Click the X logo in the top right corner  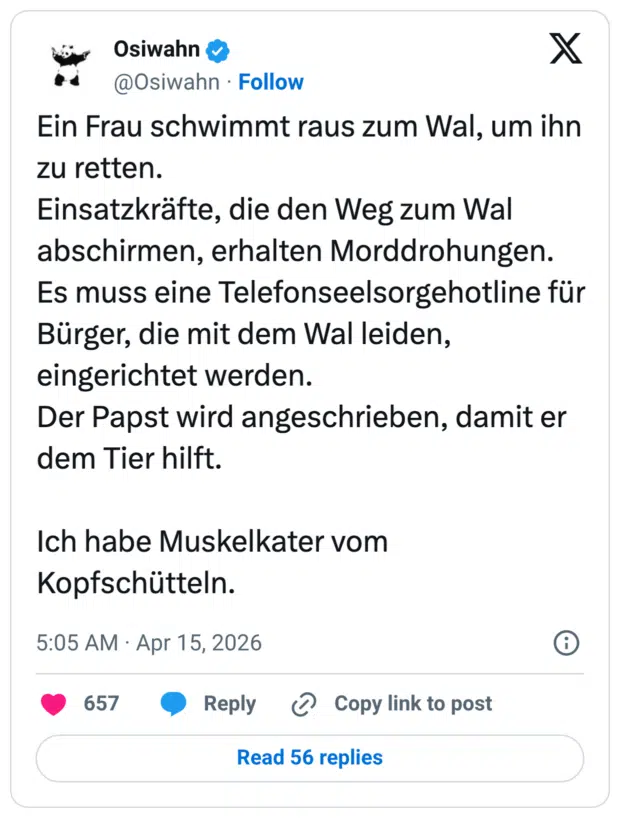(x=566, y=48)
